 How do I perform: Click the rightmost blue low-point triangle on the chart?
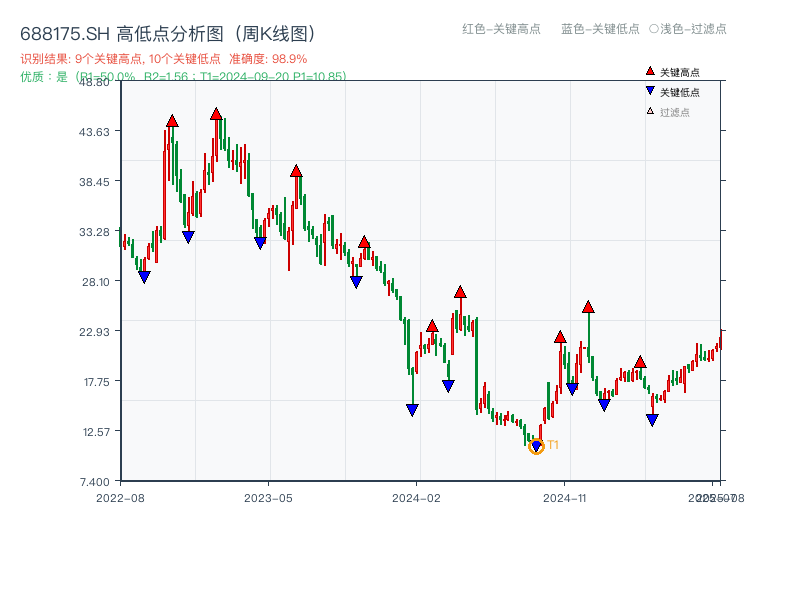click(x=652, y=419)
